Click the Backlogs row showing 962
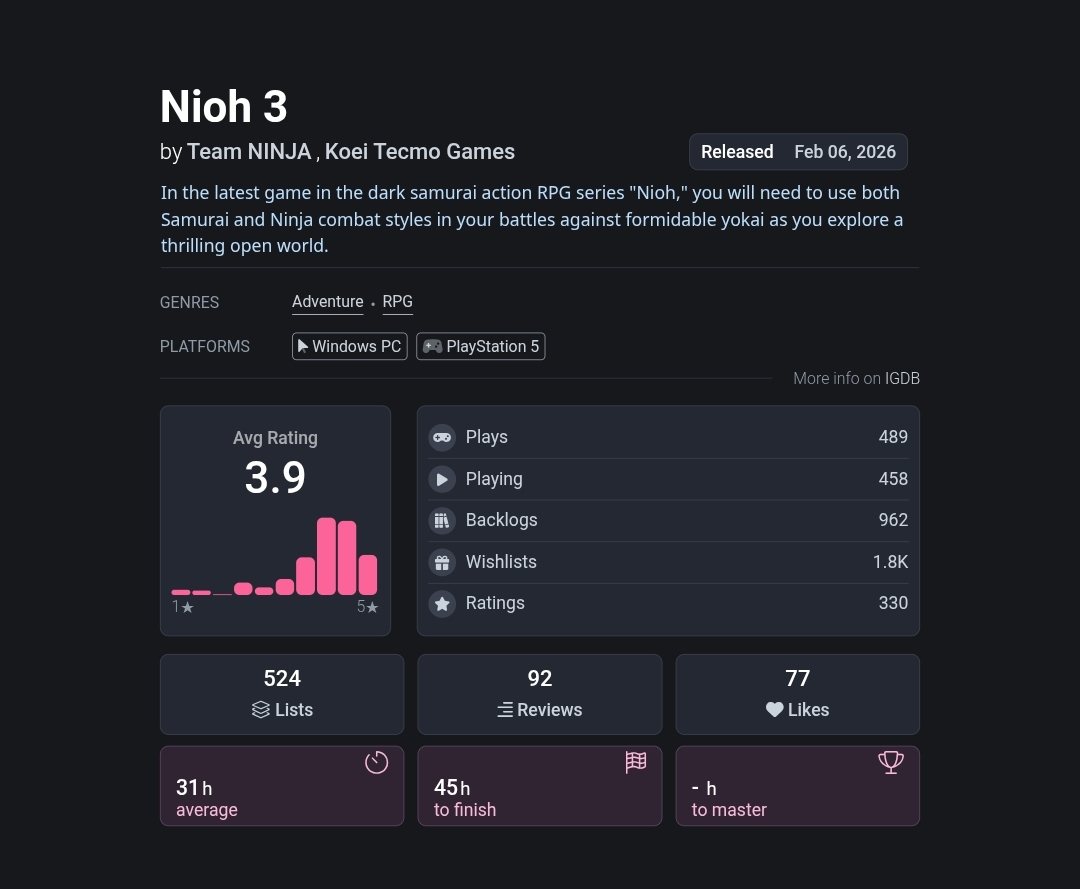1080x889 pixels. 668,521
